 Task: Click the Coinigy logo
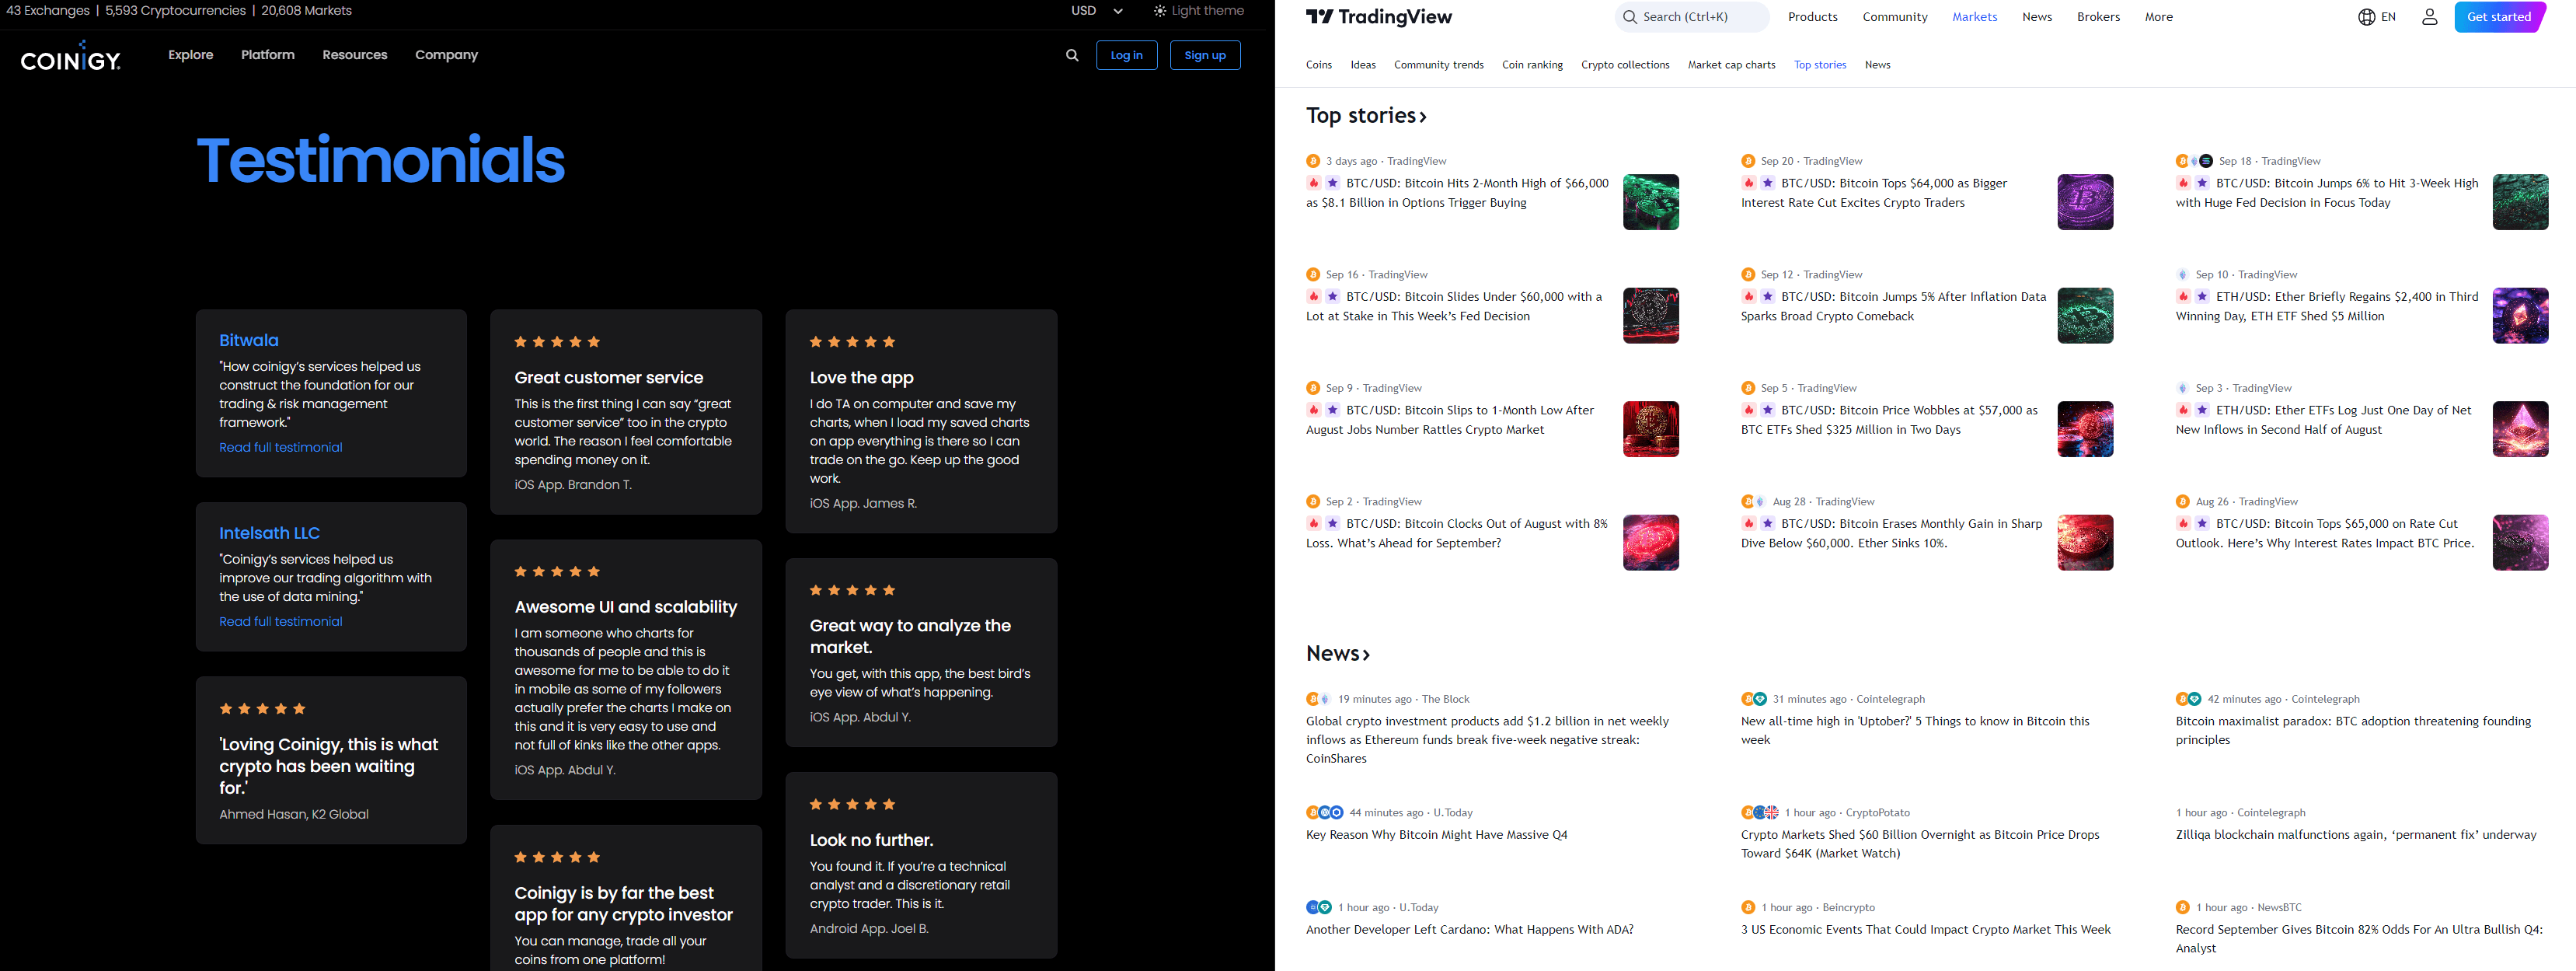[x=70, y=57]
